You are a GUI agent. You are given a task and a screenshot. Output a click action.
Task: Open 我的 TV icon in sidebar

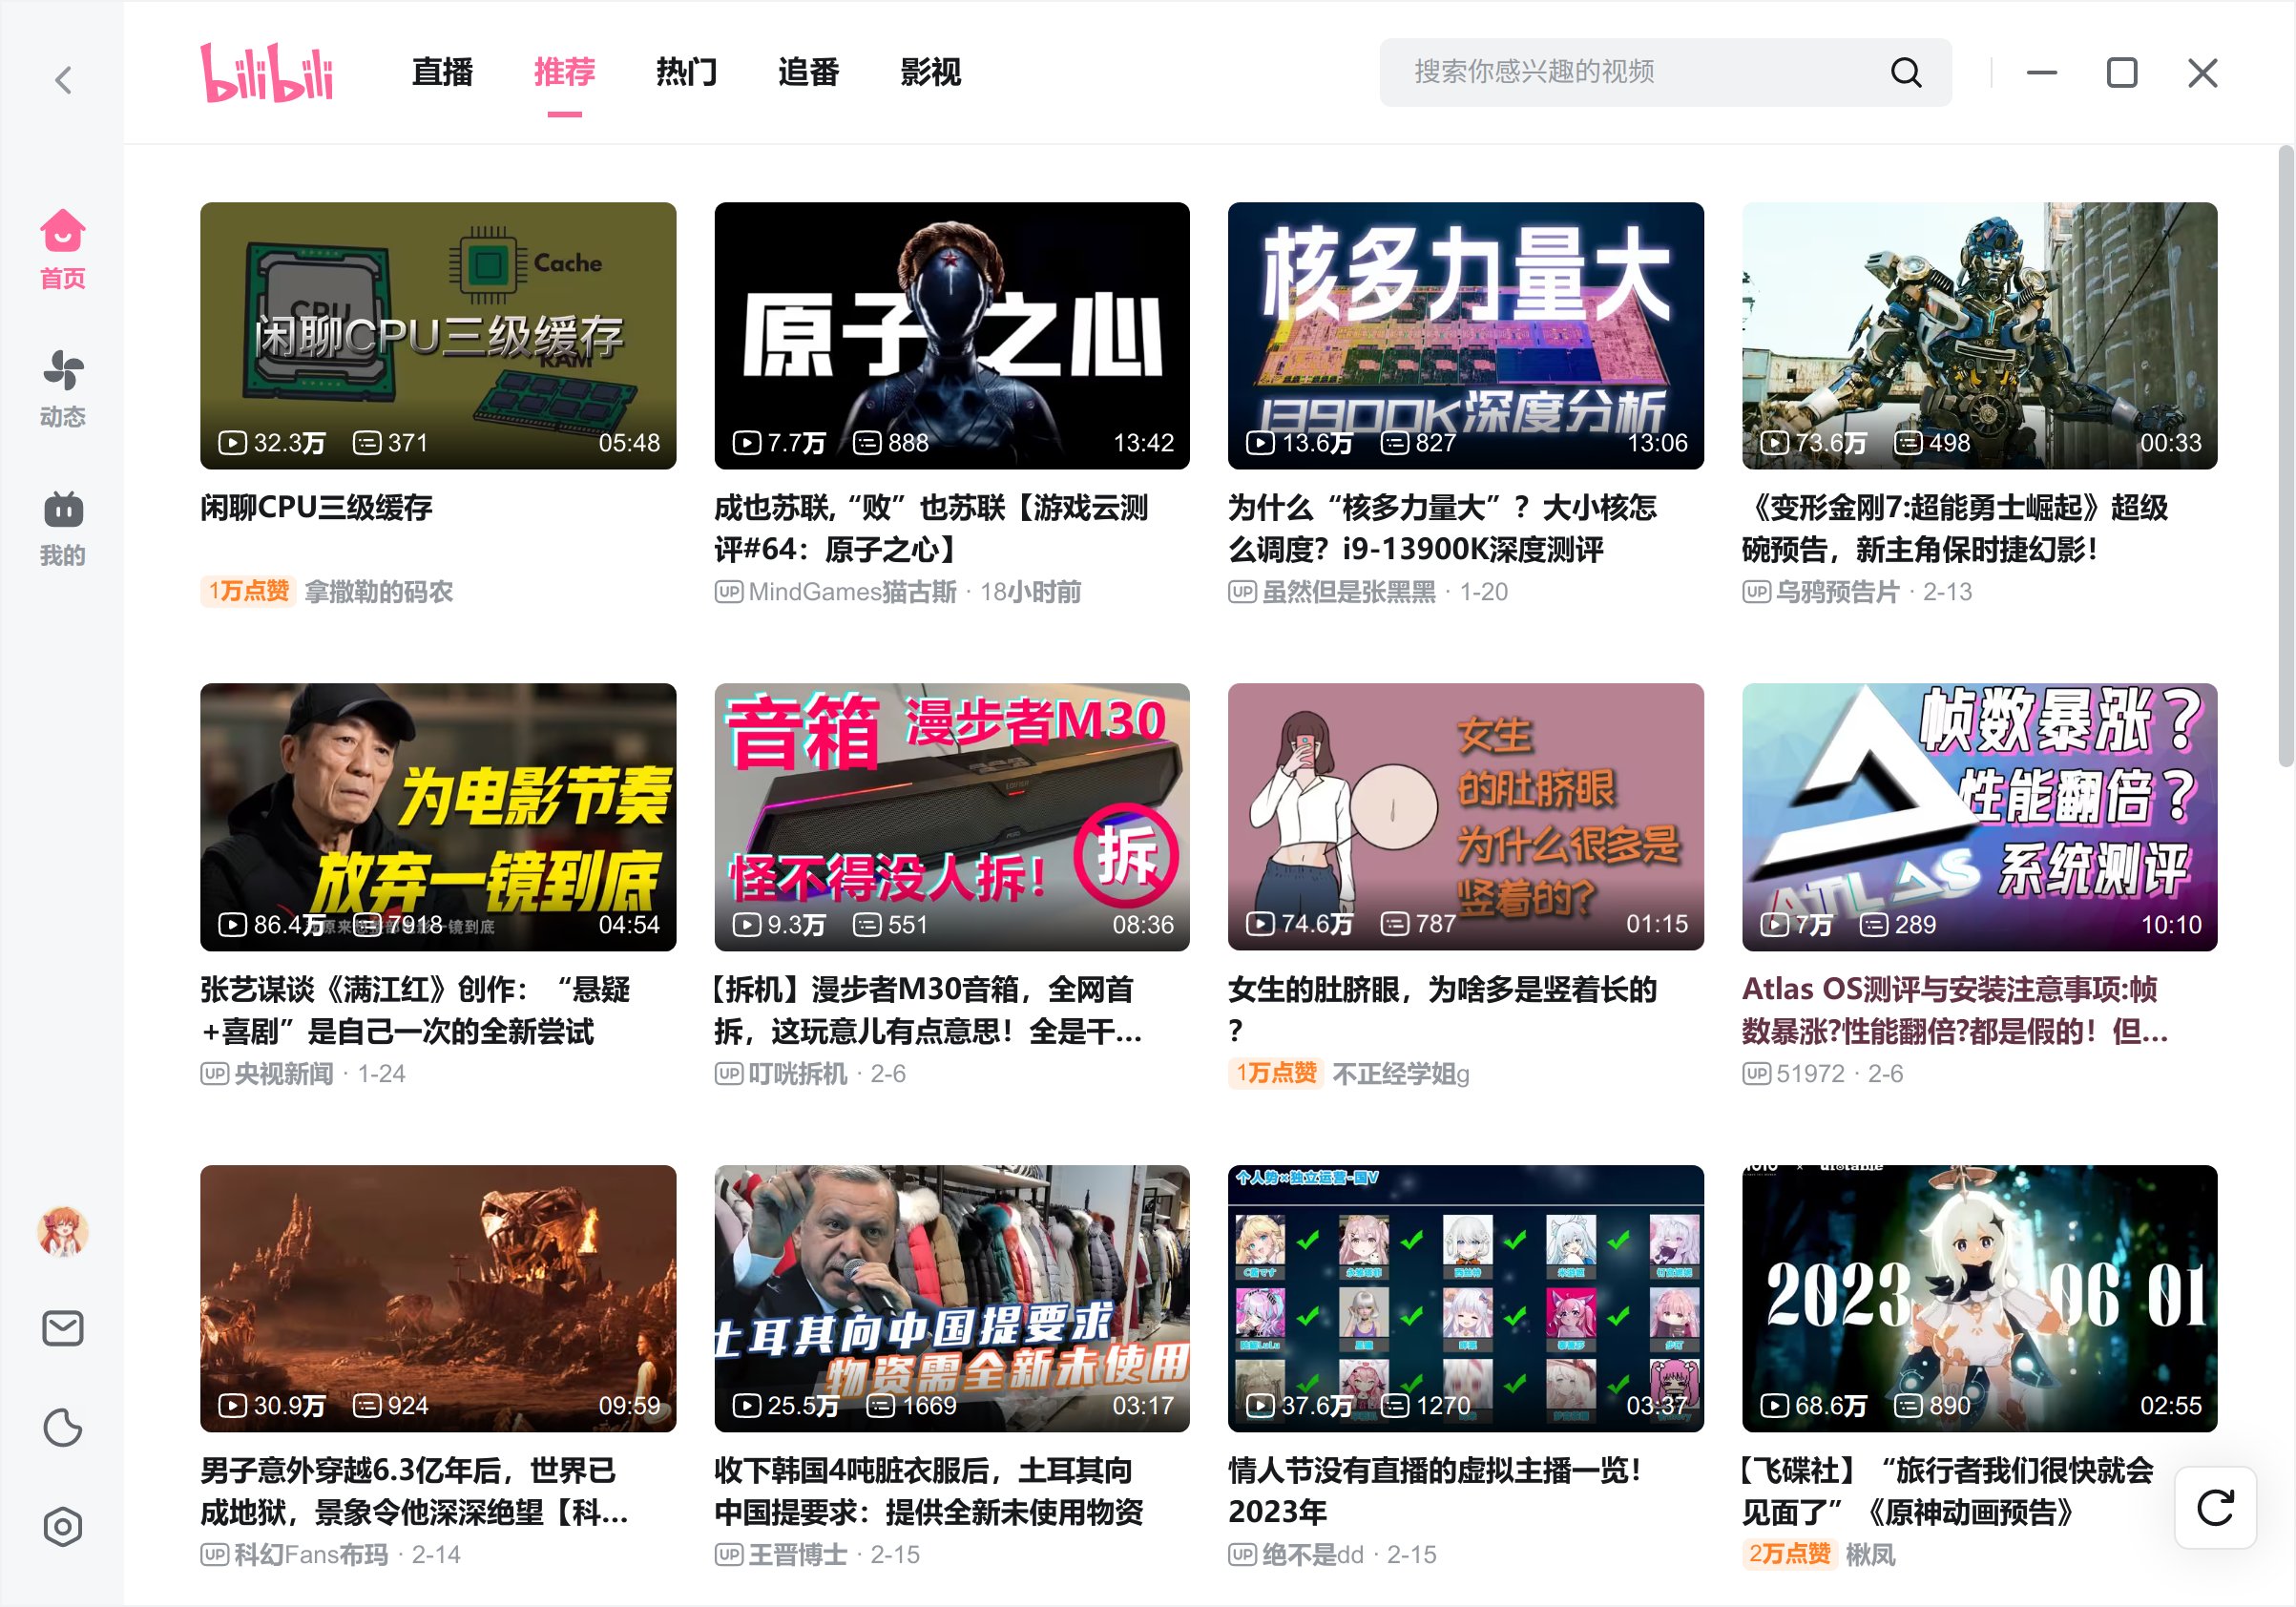click(x=62, y=509)
